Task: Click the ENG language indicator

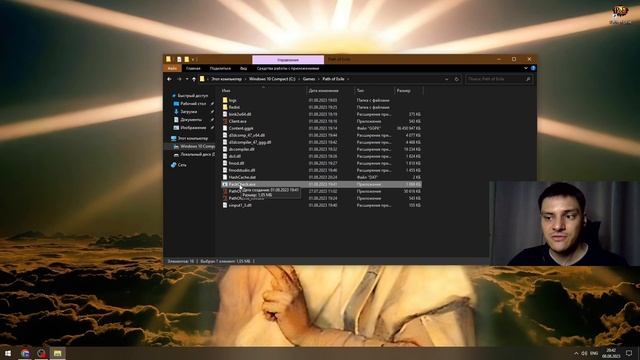Action: [594, 353]
